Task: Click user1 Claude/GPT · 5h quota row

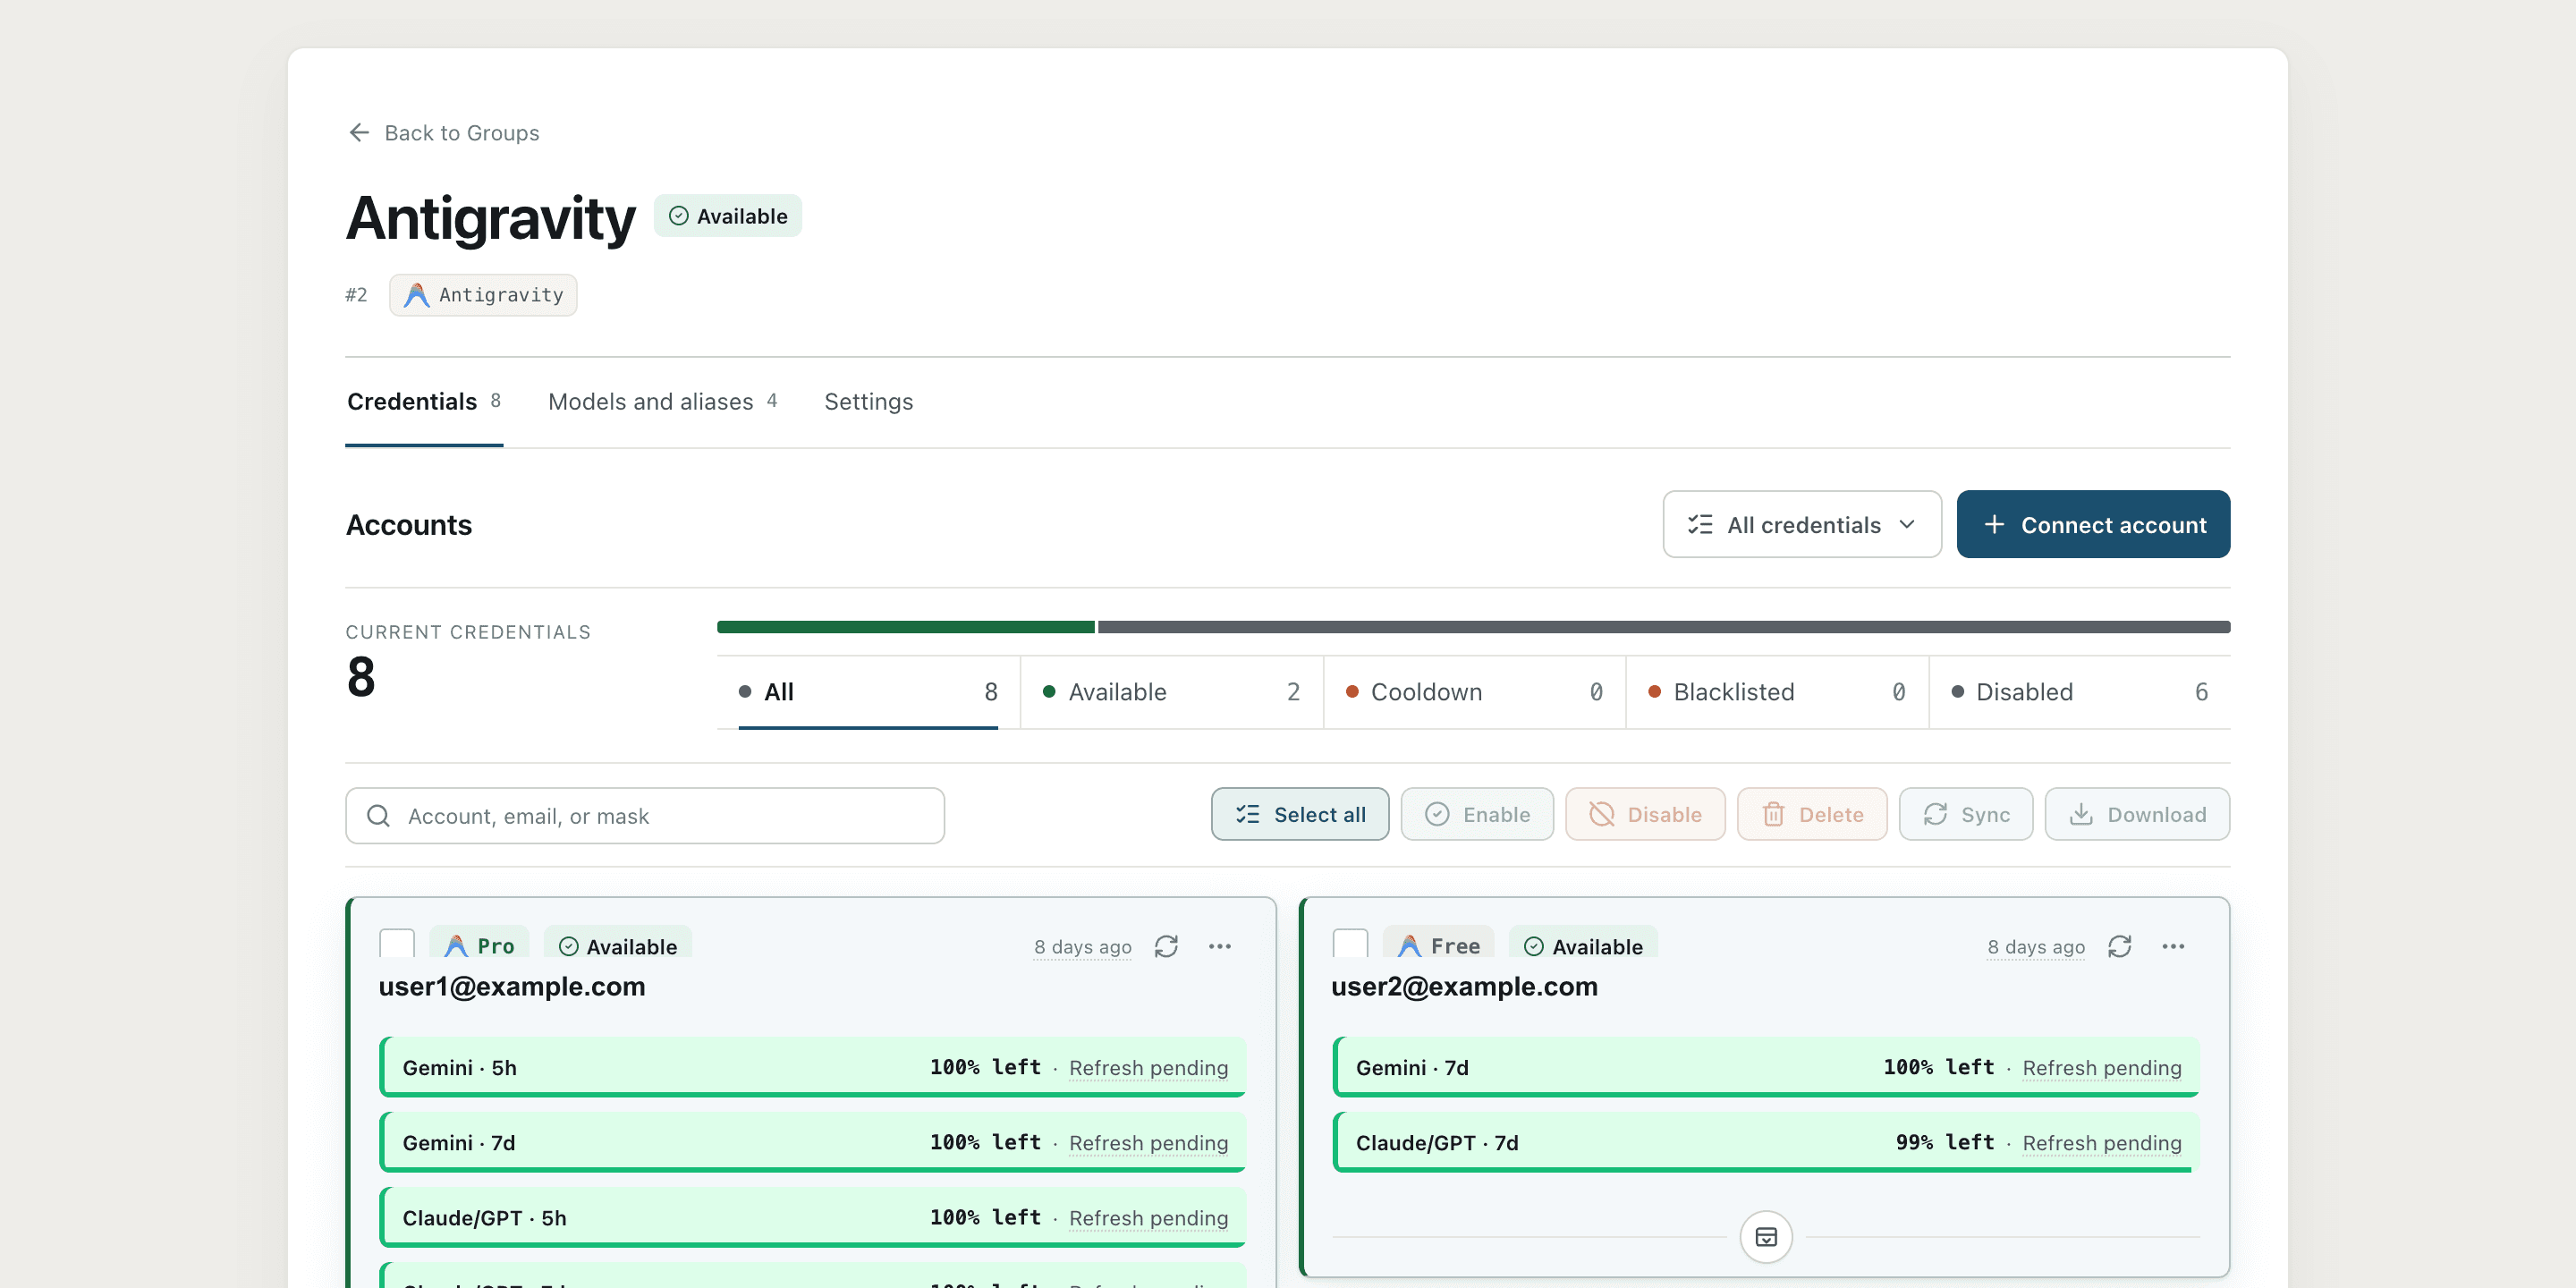Action: [x=813, y=1217]
